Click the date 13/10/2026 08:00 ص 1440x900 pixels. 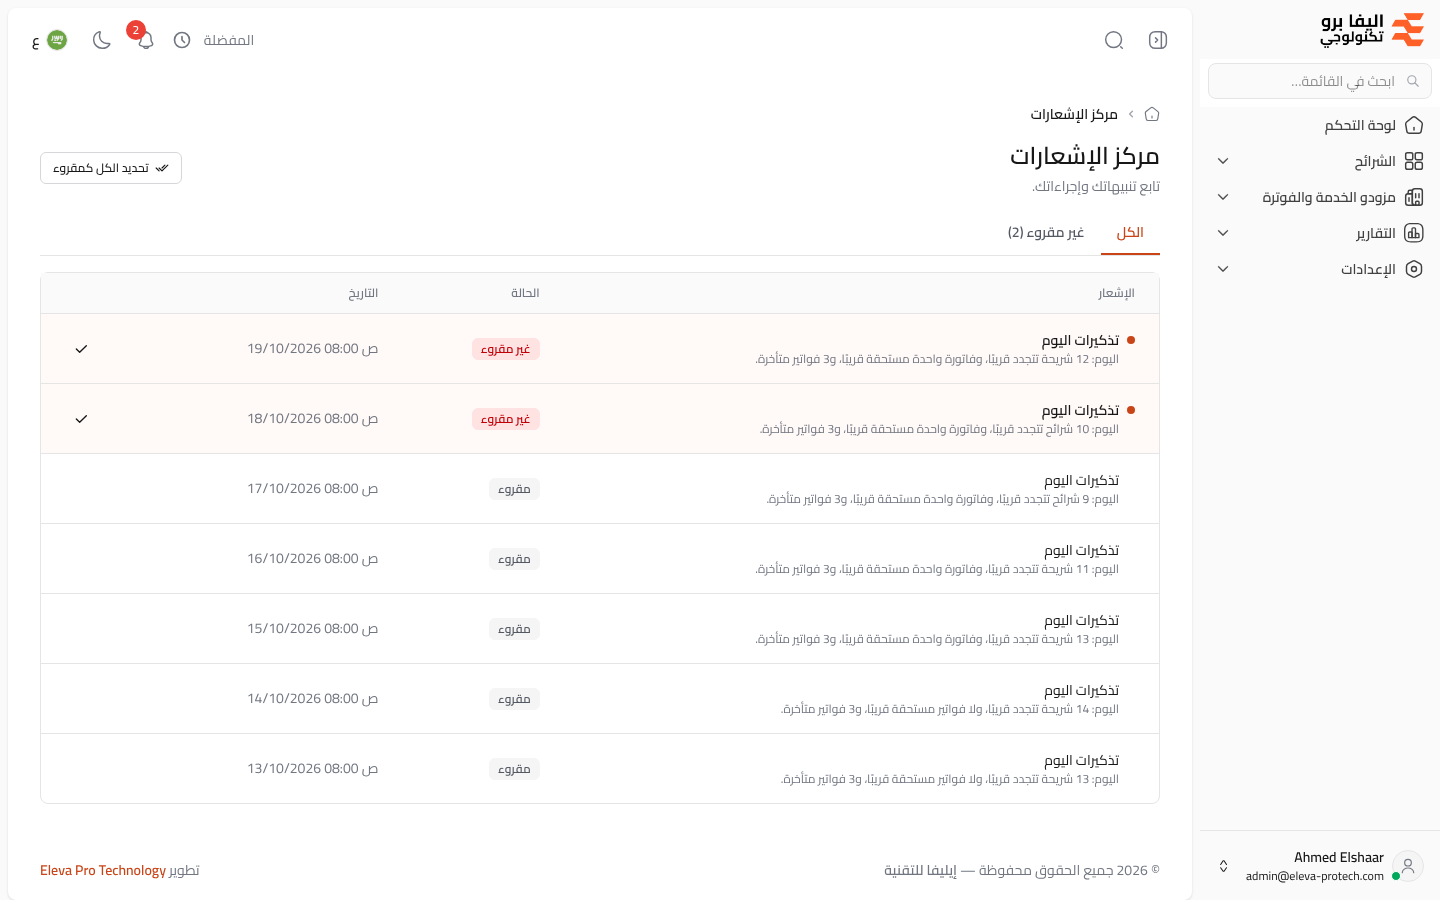[x=313, y=769]
